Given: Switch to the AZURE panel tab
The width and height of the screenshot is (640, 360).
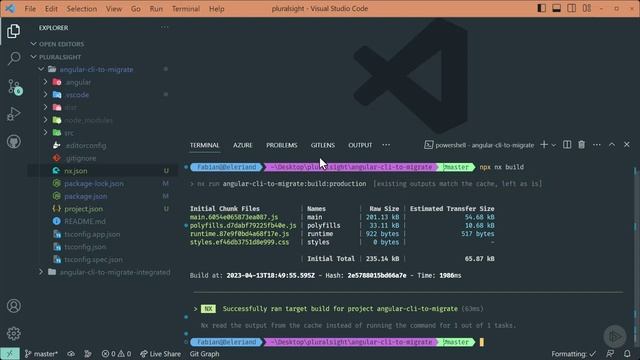Looking at the screenshot, I should (x=242, y=145).
